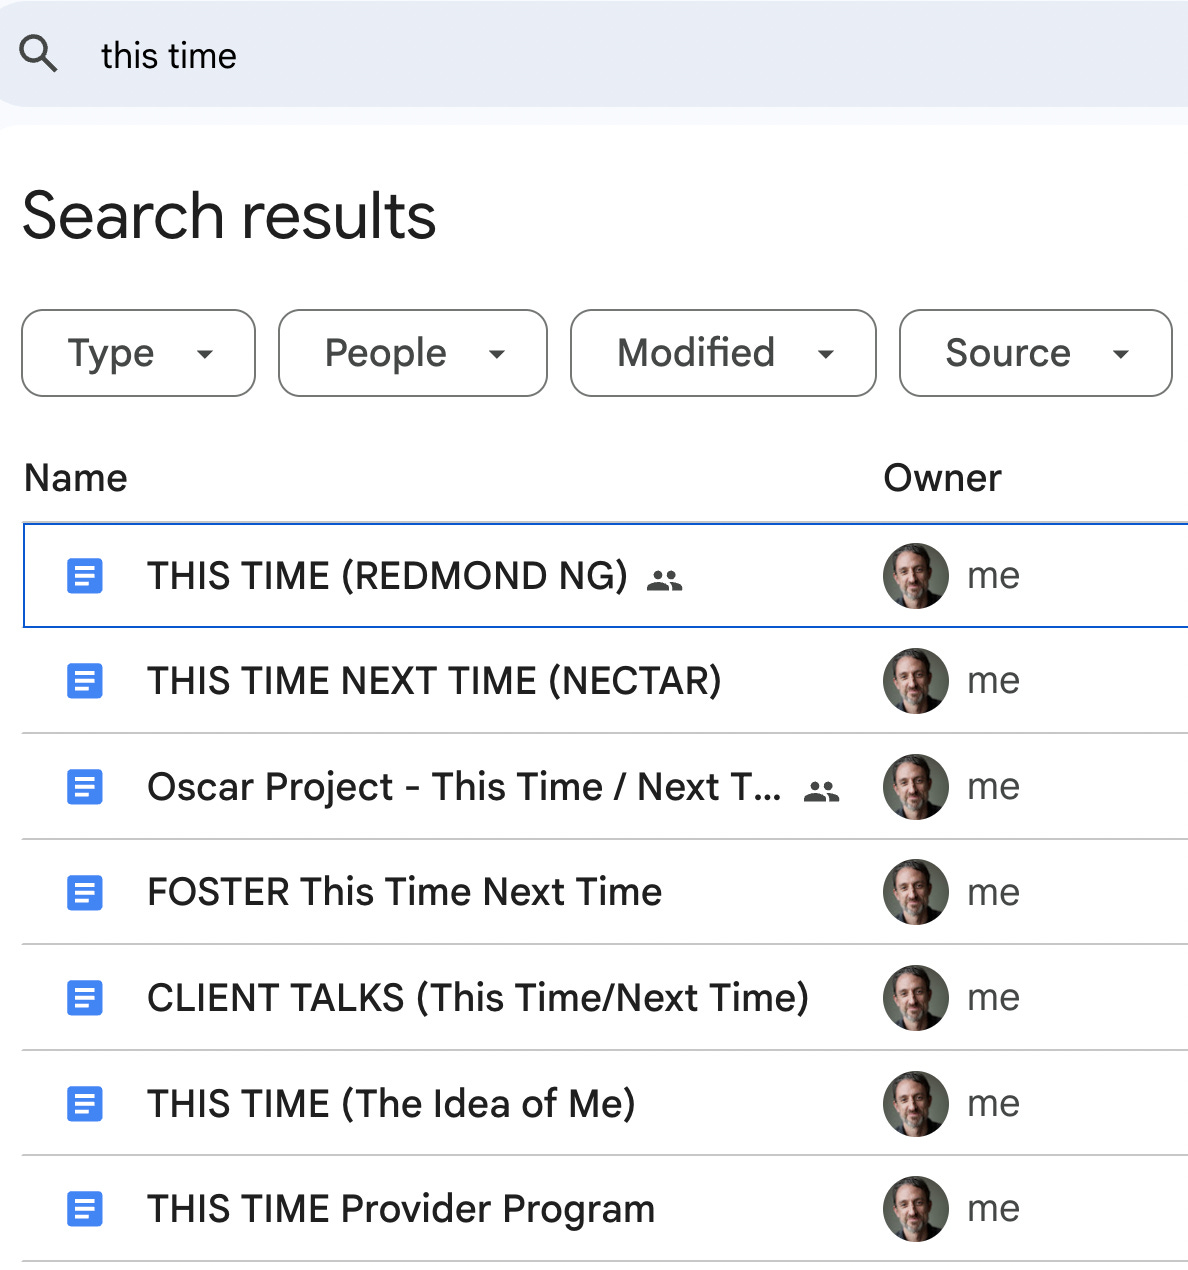The height and width of the screenshot is (1270, 1188).
Task: Open the People filter dropdown
Action: coord(413,353)
